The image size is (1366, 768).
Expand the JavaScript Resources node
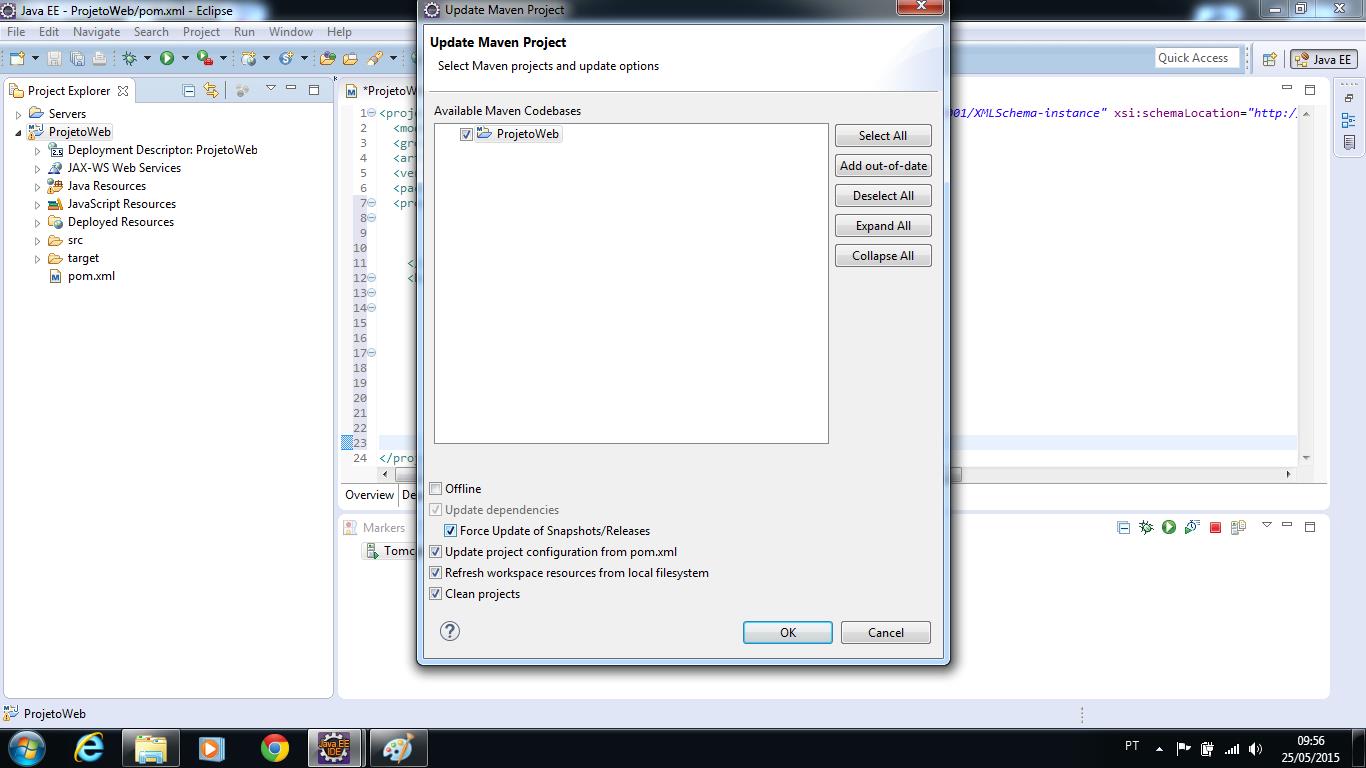(x=38, y=204)
